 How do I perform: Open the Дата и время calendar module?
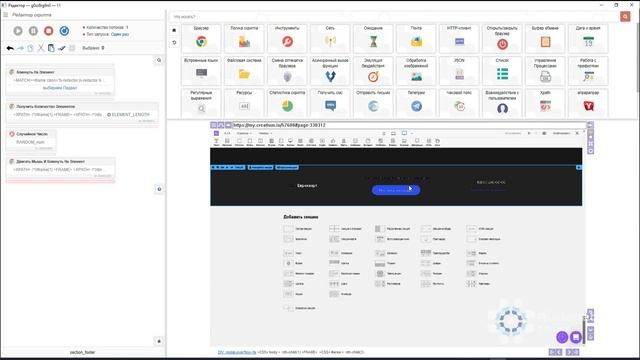coord(588,39)
